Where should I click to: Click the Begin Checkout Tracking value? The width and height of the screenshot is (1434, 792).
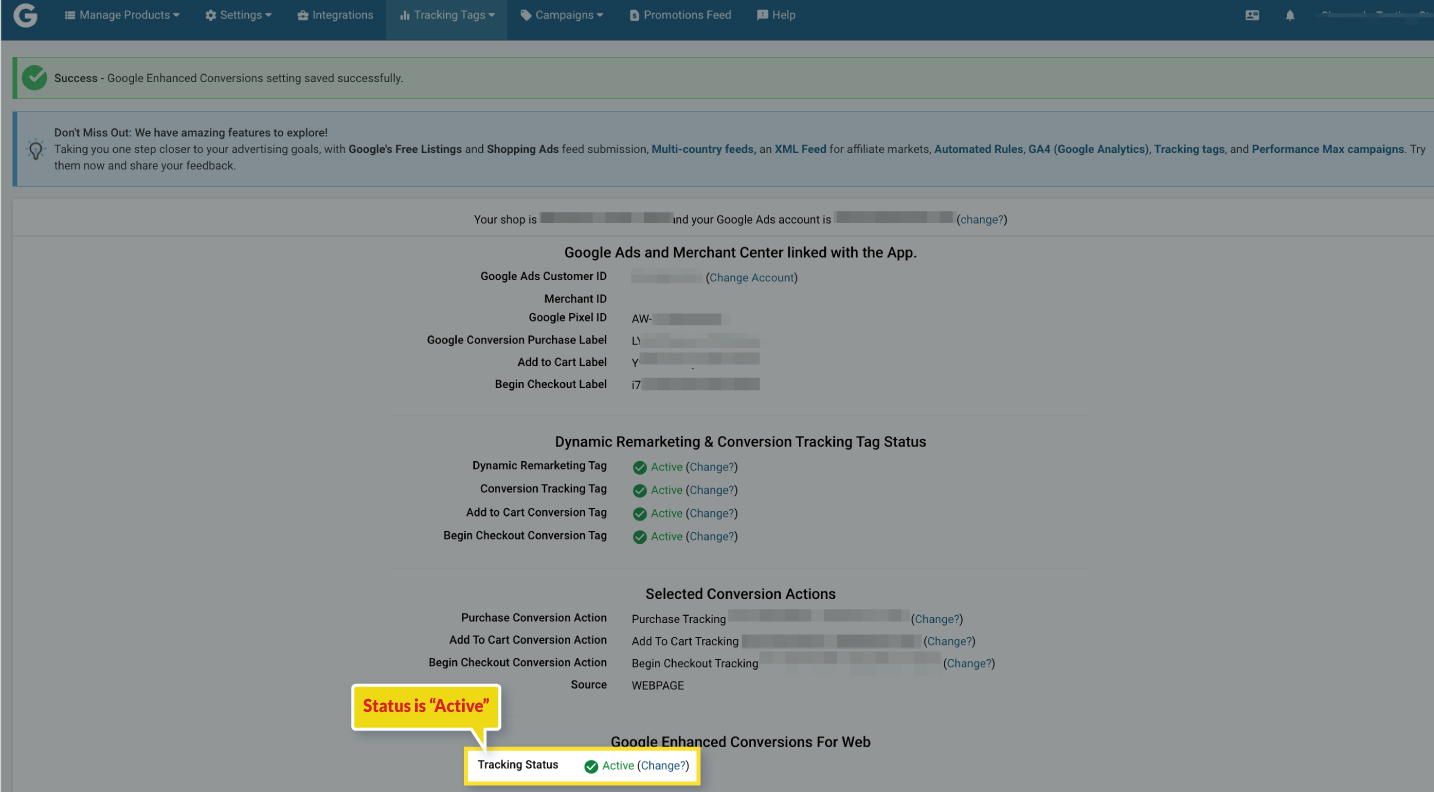pyautogui.click(x=695, y=663)
